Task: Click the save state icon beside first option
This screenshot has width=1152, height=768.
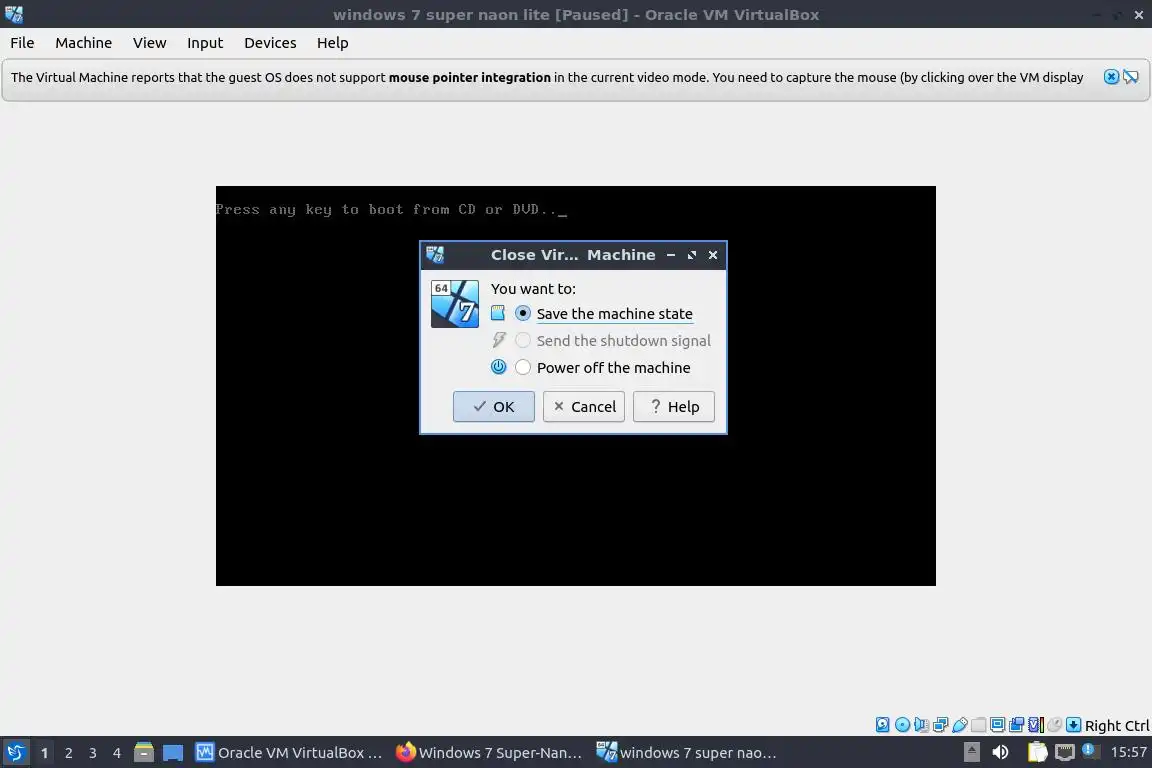Action: tap(498, 313)
